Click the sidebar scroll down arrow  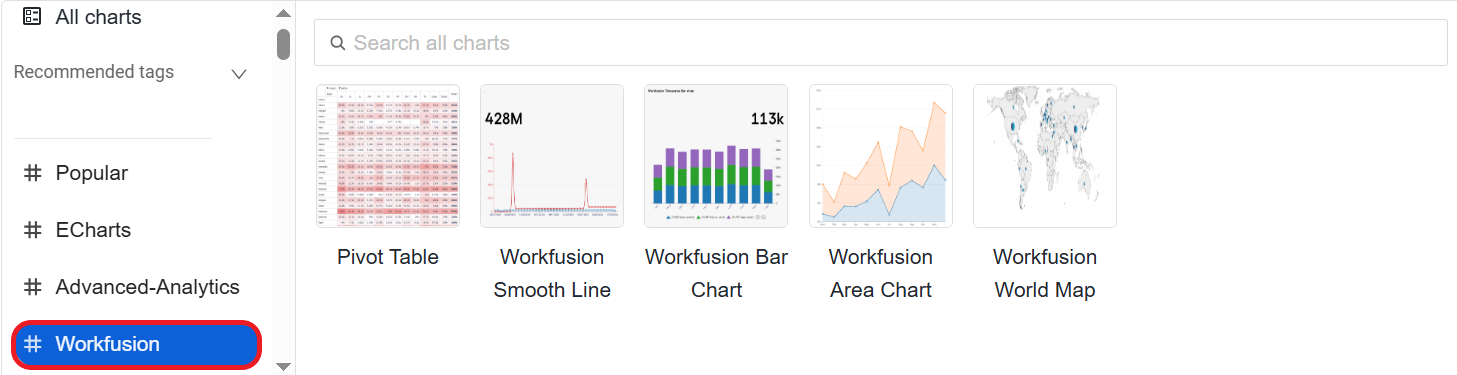point(283,367)
